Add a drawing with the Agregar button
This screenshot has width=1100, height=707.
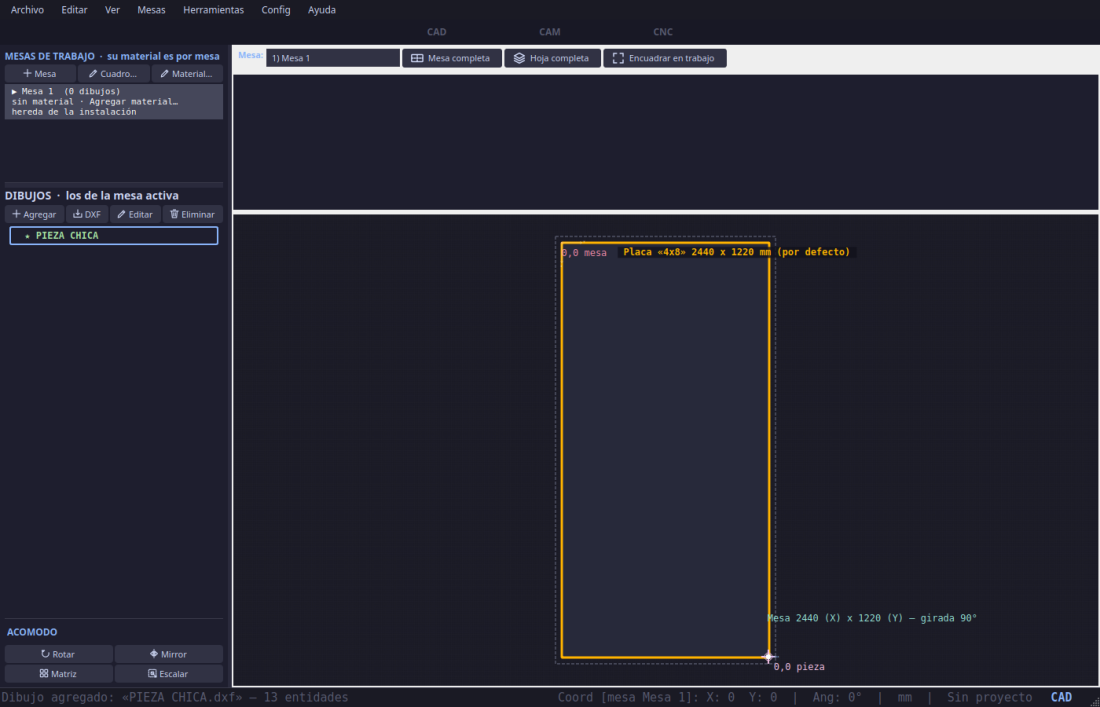[x=34, y=215]
